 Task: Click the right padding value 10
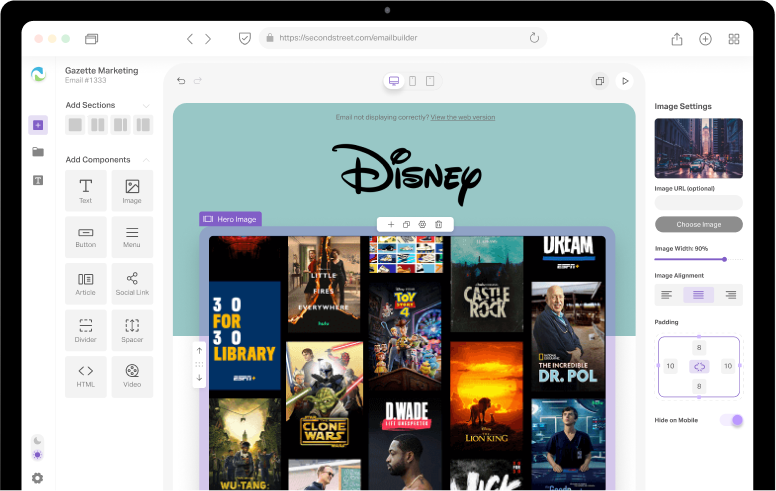click(x=728, y=366)
